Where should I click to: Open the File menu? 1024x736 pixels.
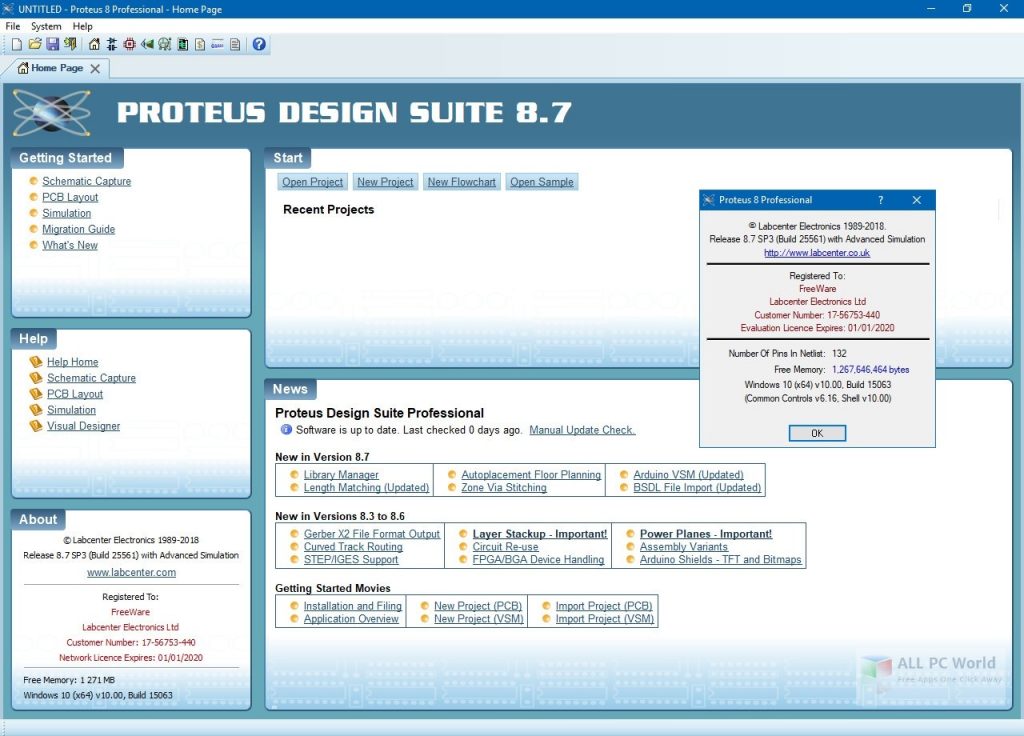tap(12, 26)
